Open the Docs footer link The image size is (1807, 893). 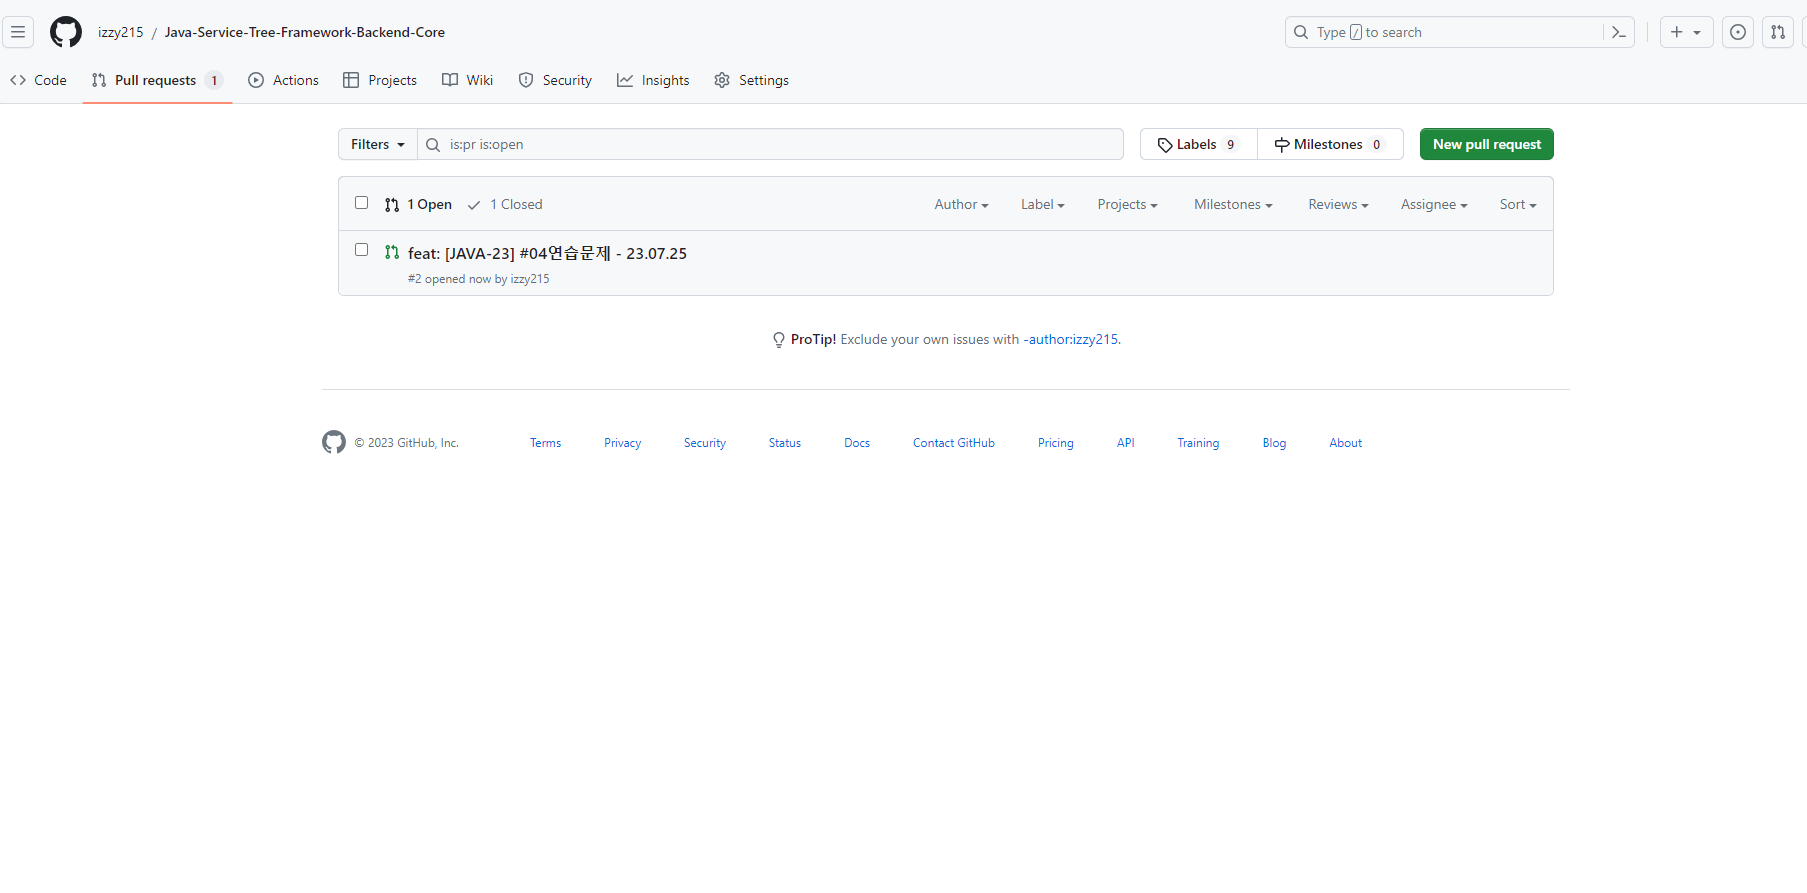[x=857, y=443]
